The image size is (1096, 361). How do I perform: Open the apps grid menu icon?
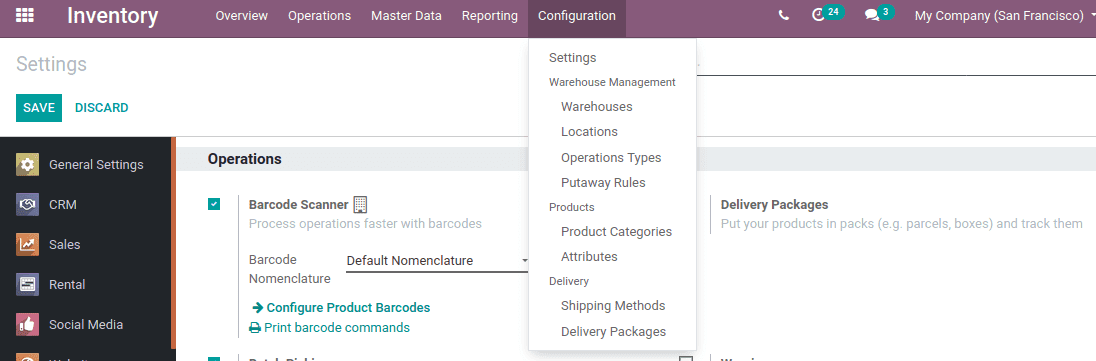click(x=24, y=15)
